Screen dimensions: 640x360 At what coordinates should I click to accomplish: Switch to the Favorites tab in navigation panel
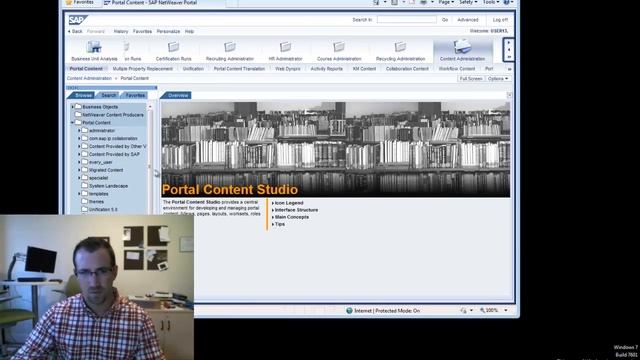pyautogui.click(x=135, y=95)
